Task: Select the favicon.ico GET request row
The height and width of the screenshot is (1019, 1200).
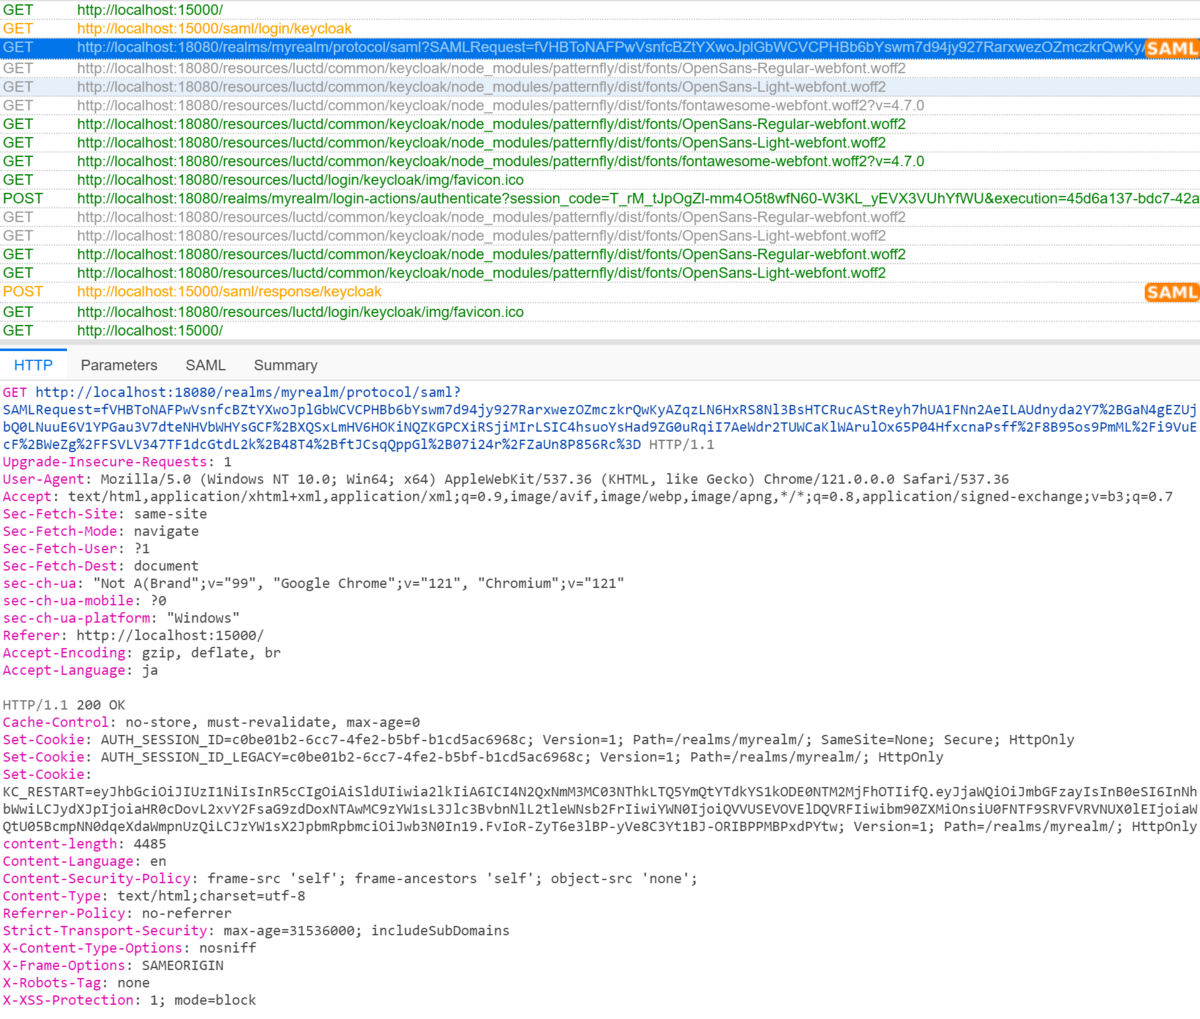Action: coord(300,179)
